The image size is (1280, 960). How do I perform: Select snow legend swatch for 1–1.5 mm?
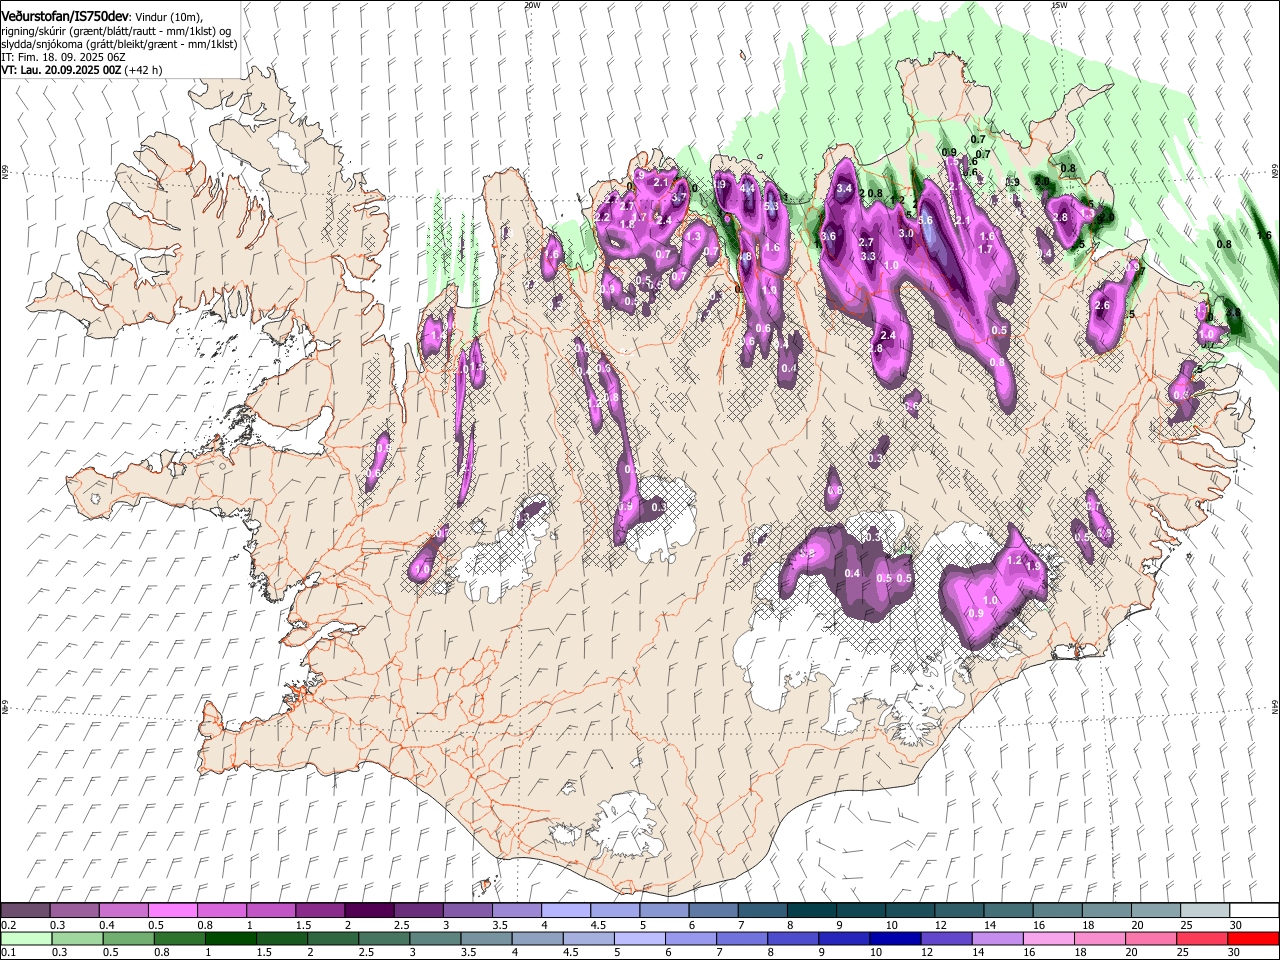coord(270,910)
